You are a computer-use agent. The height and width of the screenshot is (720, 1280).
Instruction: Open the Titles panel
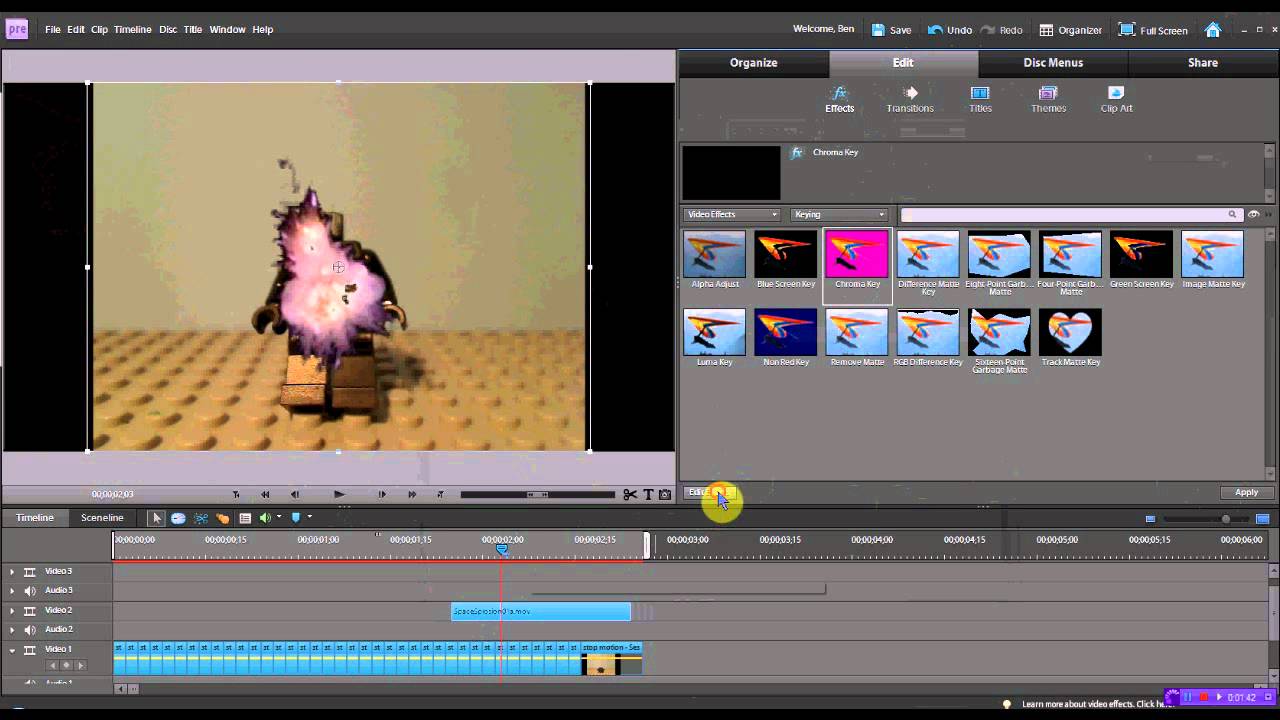click(x=980, y=99)
